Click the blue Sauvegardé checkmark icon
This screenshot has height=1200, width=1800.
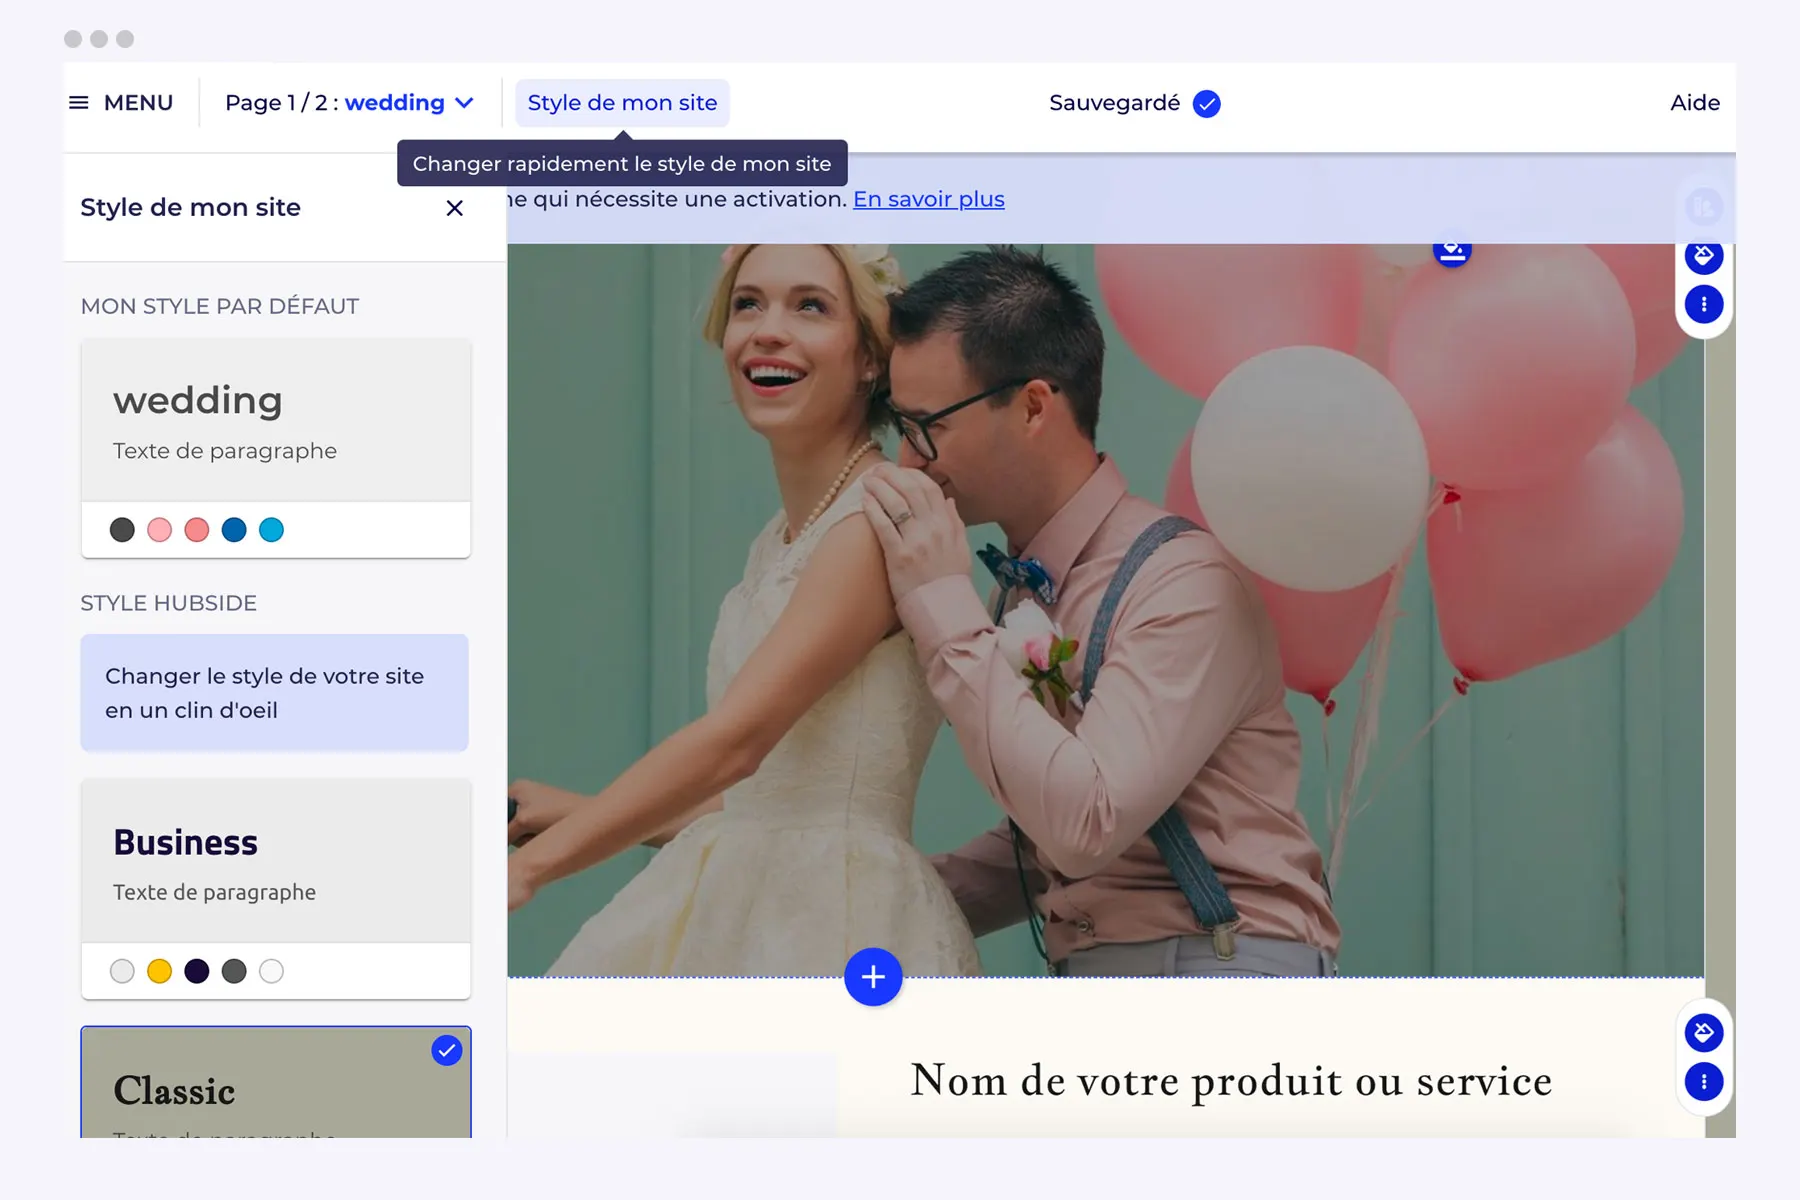pos(1207,104)
